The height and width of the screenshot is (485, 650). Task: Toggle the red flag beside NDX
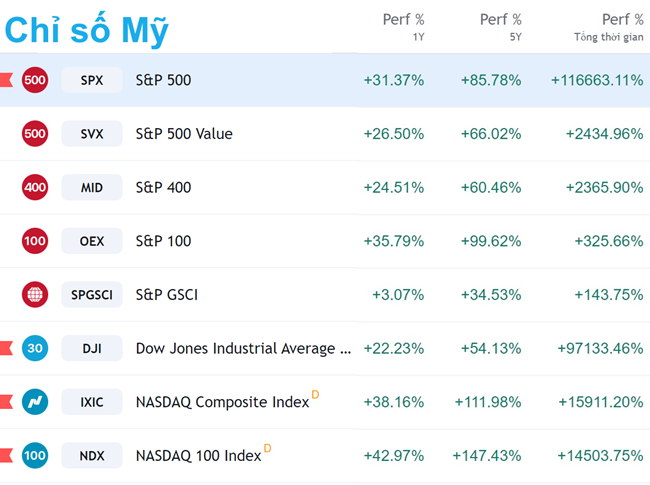pyautogui.click(x=6, y=456)
